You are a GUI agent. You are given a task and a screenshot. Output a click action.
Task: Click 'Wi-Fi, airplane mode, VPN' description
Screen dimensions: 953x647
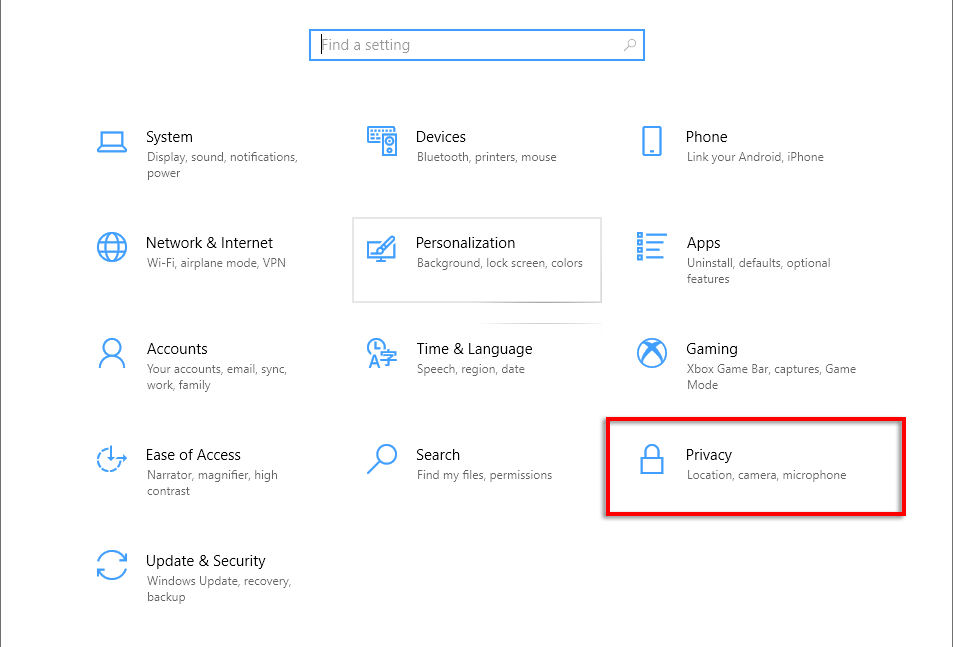pyautogui.click(x=216, y=263)
